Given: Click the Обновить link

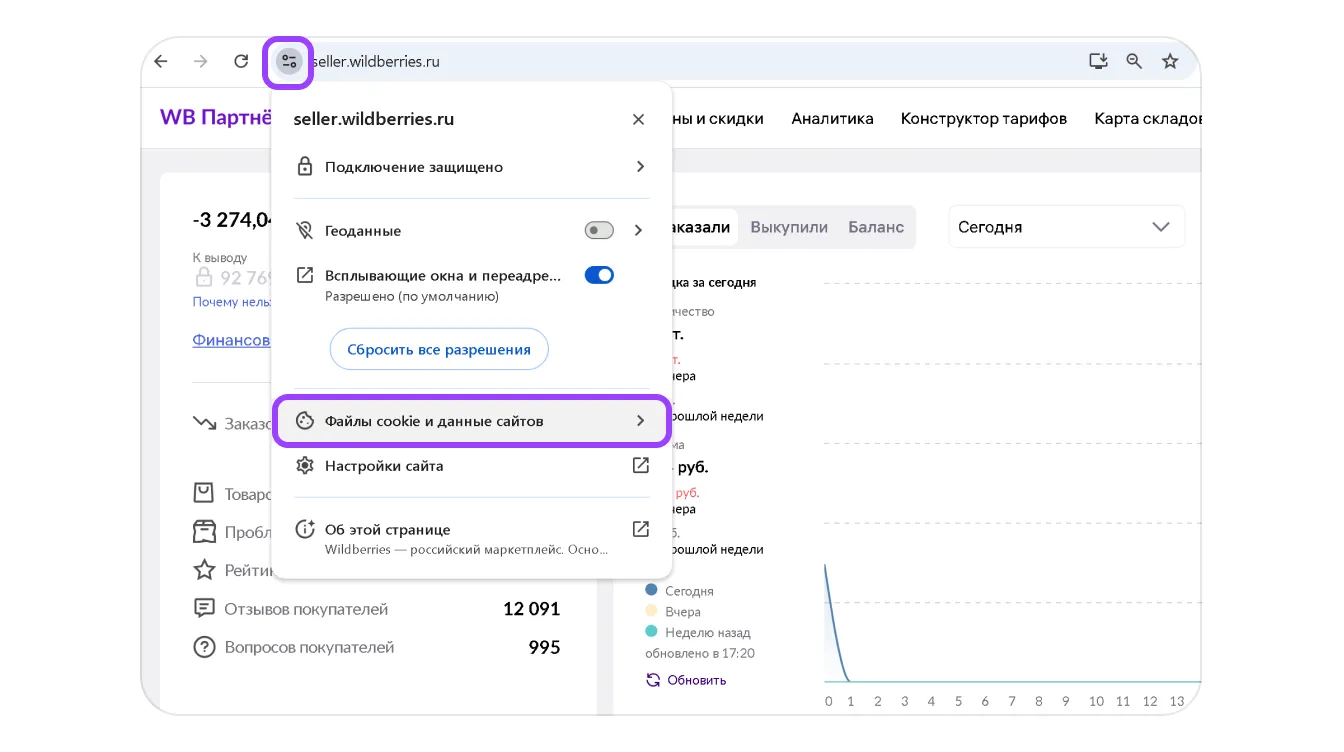Looking at the screenshot, I should (x=696, y=680).
